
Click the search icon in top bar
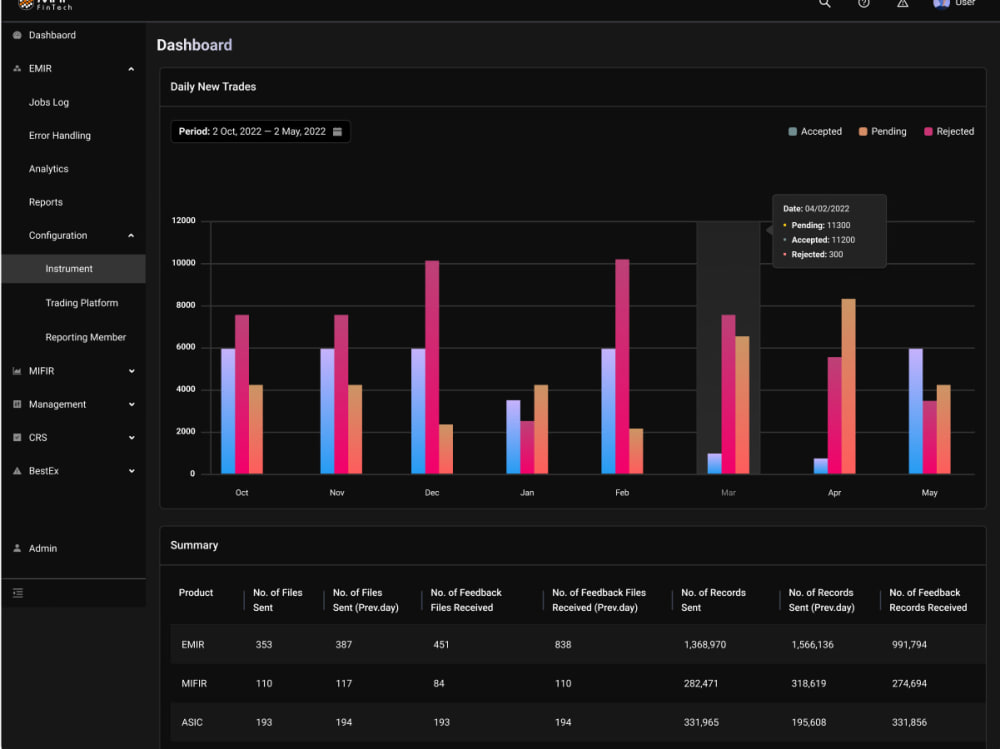point(824,3)
